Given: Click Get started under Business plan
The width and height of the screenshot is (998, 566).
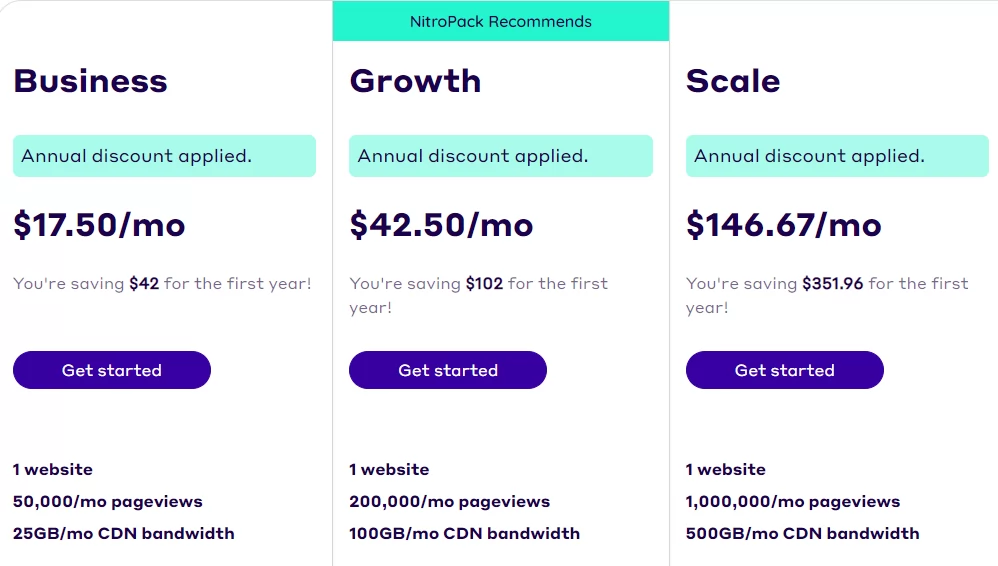Looking at the screenshot, I should (111, 370).
